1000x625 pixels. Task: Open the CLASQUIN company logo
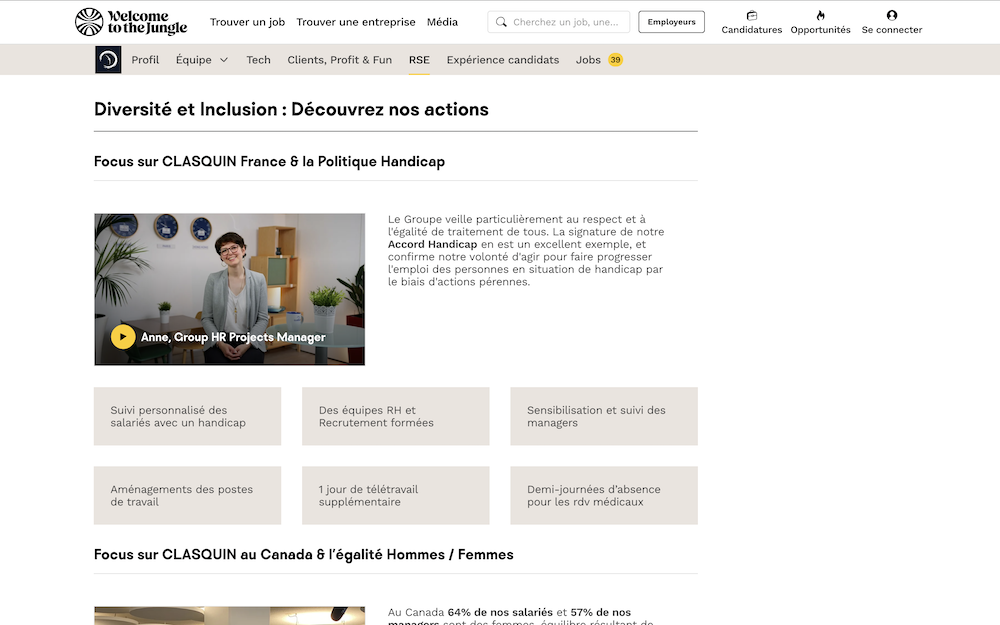108,60
